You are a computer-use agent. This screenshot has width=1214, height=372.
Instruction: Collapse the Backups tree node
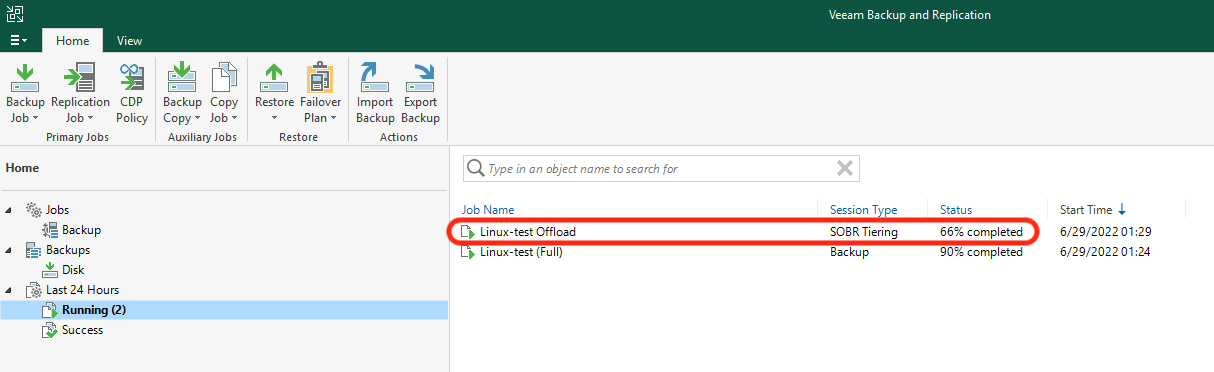point(10,250)
